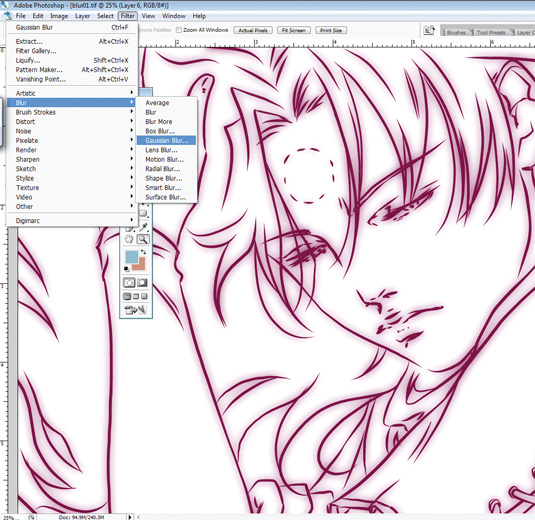
Task: Click Fit Screen button
Action: [x=294, y=30]
